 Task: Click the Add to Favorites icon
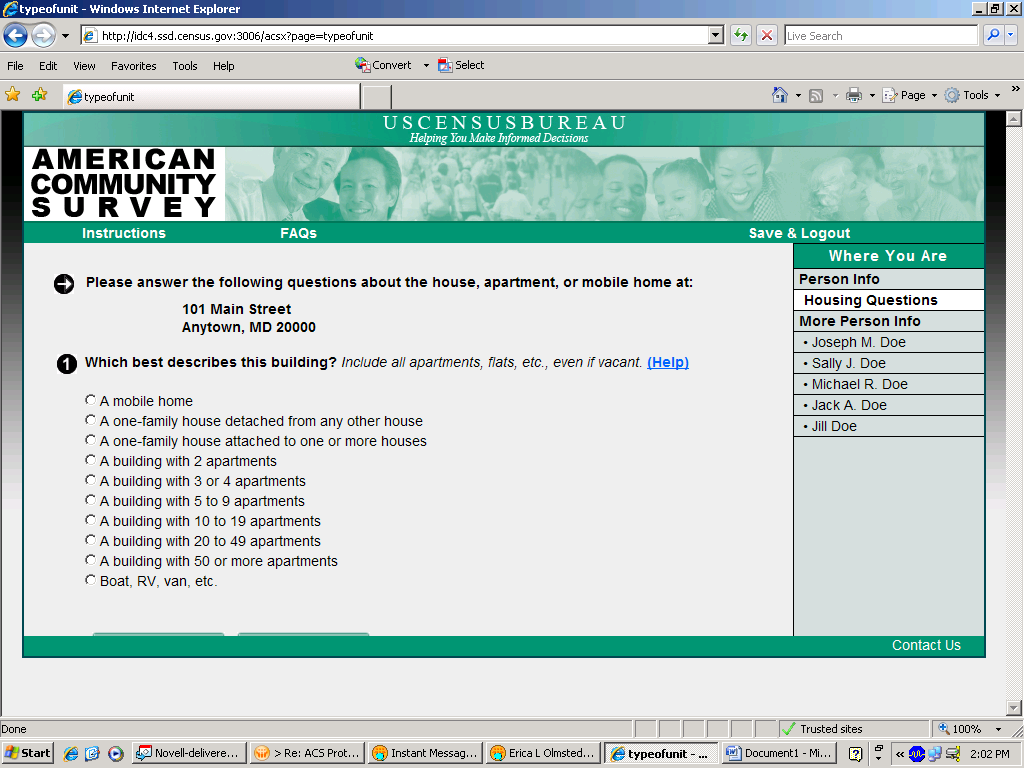pyautogui.click(x=40, y=95)
